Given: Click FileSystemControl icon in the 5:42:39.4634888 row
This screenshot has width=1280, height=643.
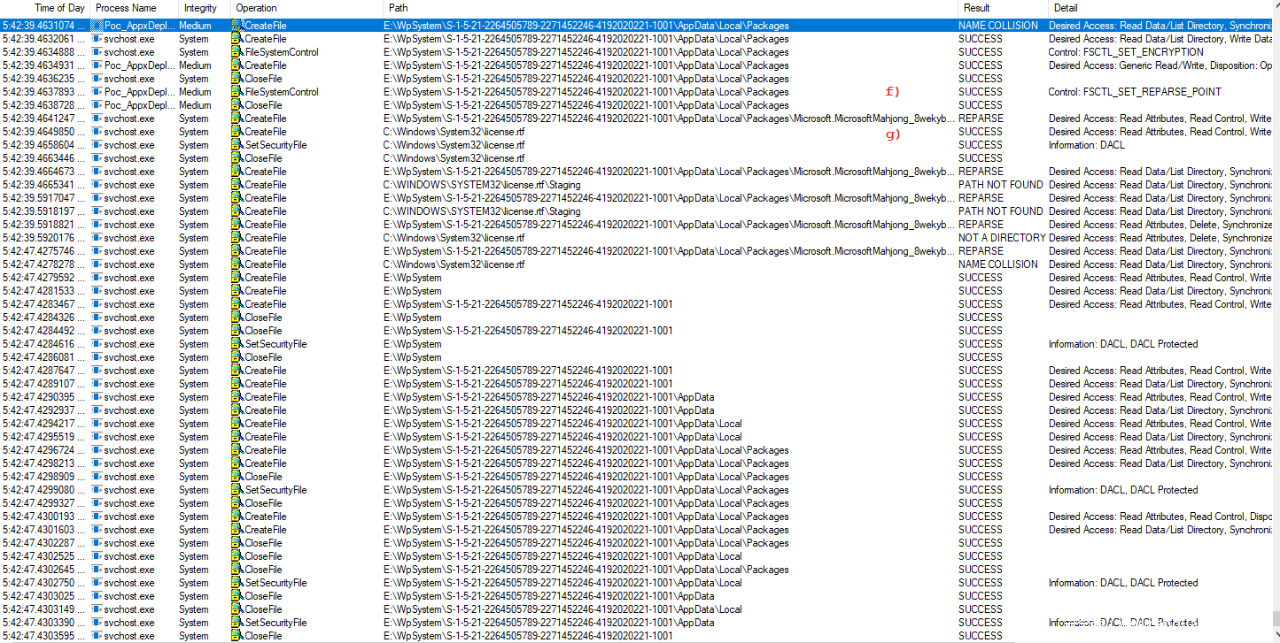Looking at the screenshot, I should coord(237,52).
